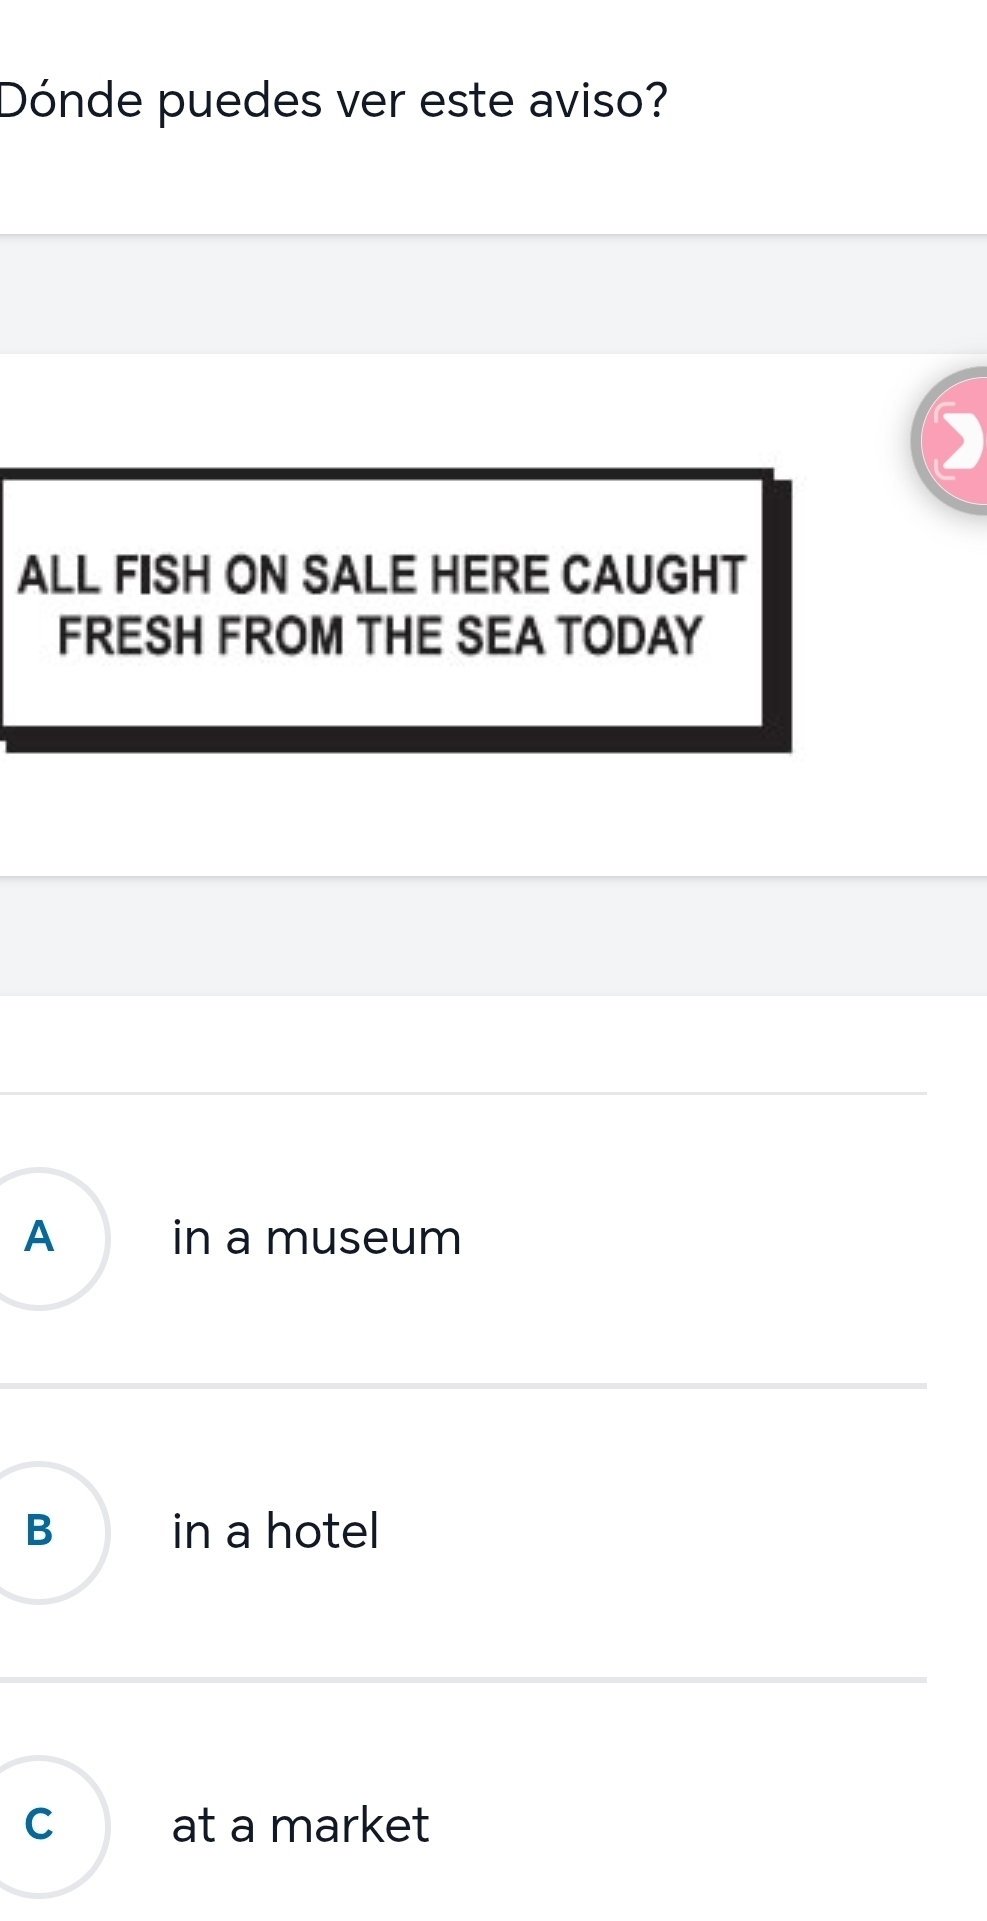987x1921 pixels.
Task: Choose the 'in a hotel' answer text
Action: [275, 1531]
